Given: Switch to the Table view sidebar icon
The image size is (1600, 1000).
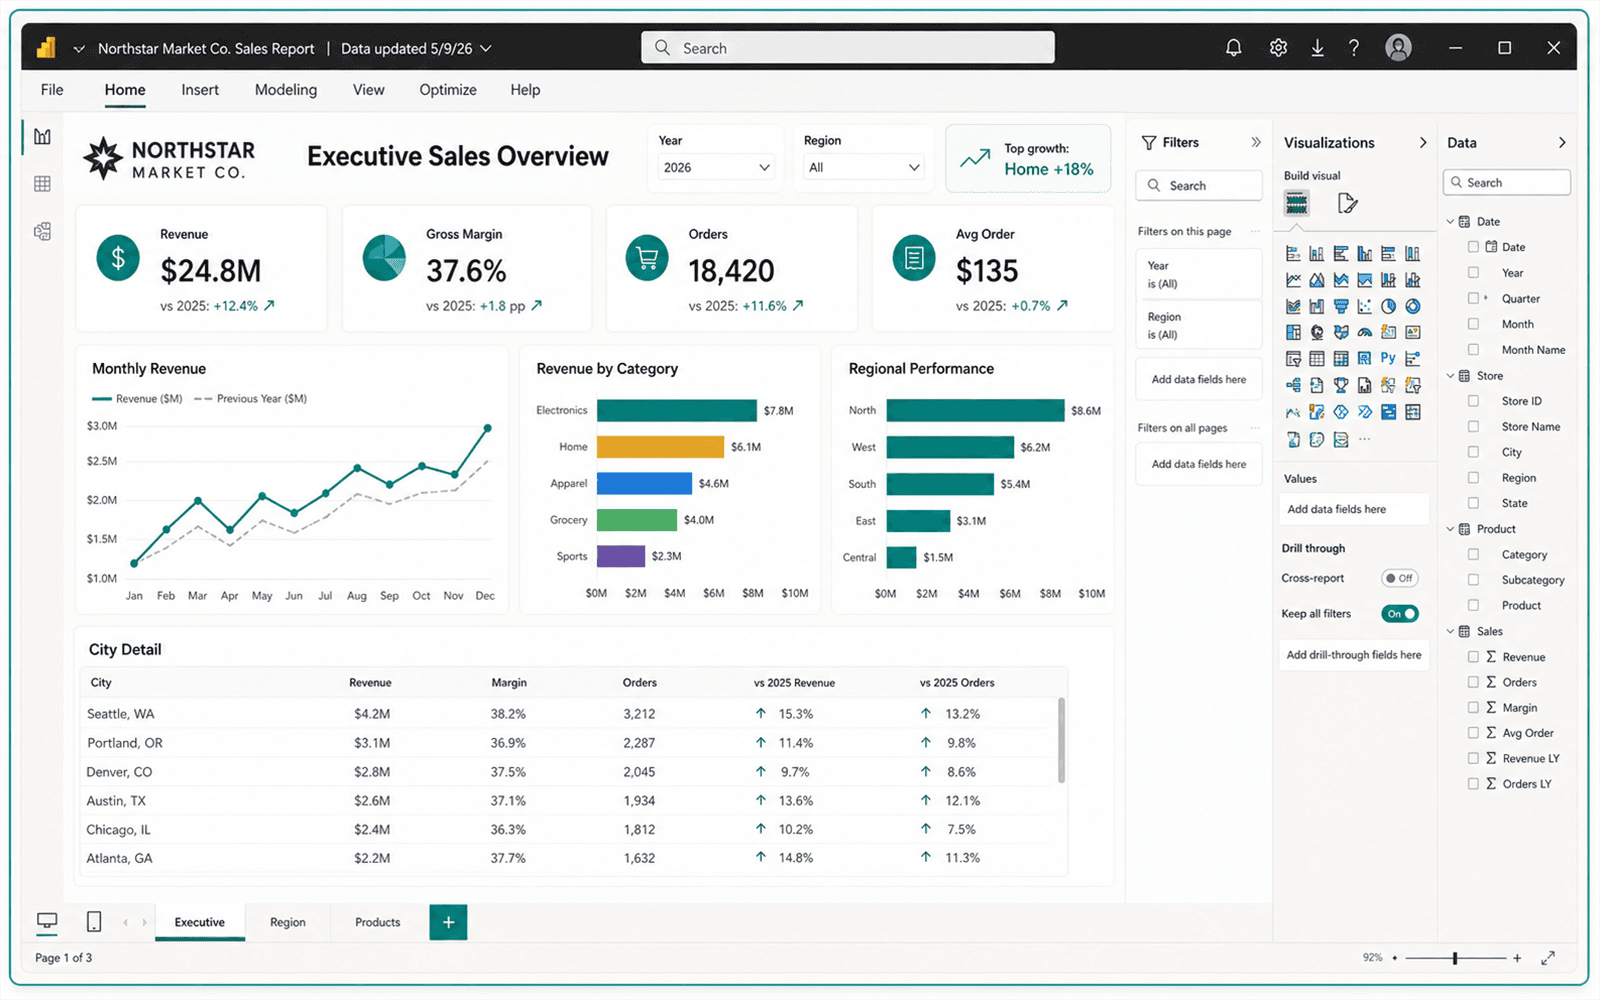Looking at the screenshot, I should pos(42,184).
